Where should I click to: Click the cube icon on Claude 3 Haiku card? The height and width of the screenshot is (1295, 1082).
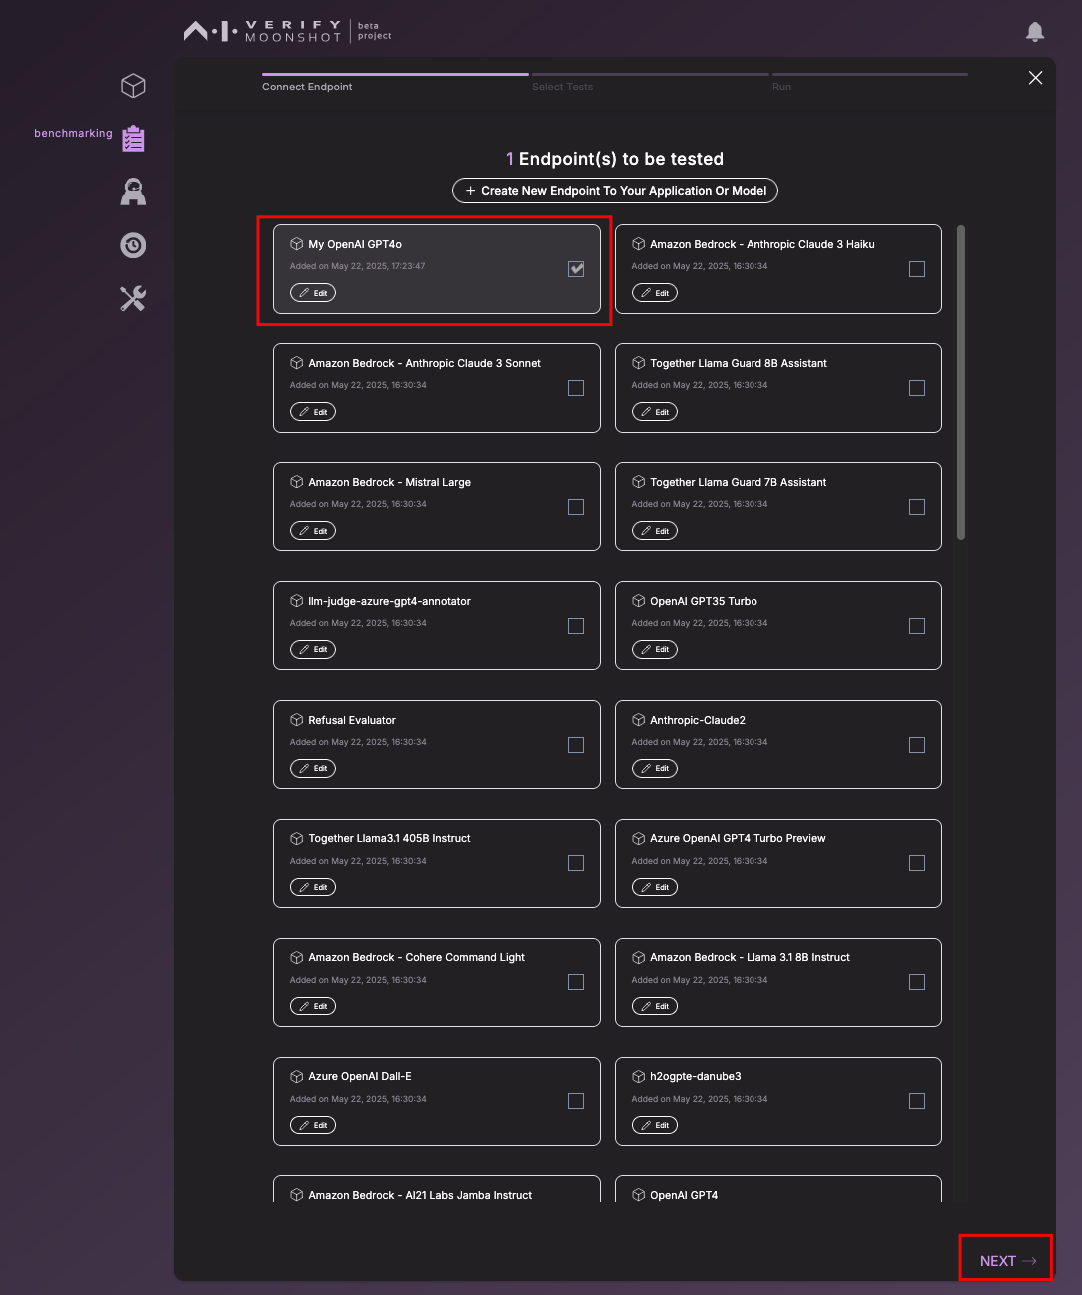point(639,244)
